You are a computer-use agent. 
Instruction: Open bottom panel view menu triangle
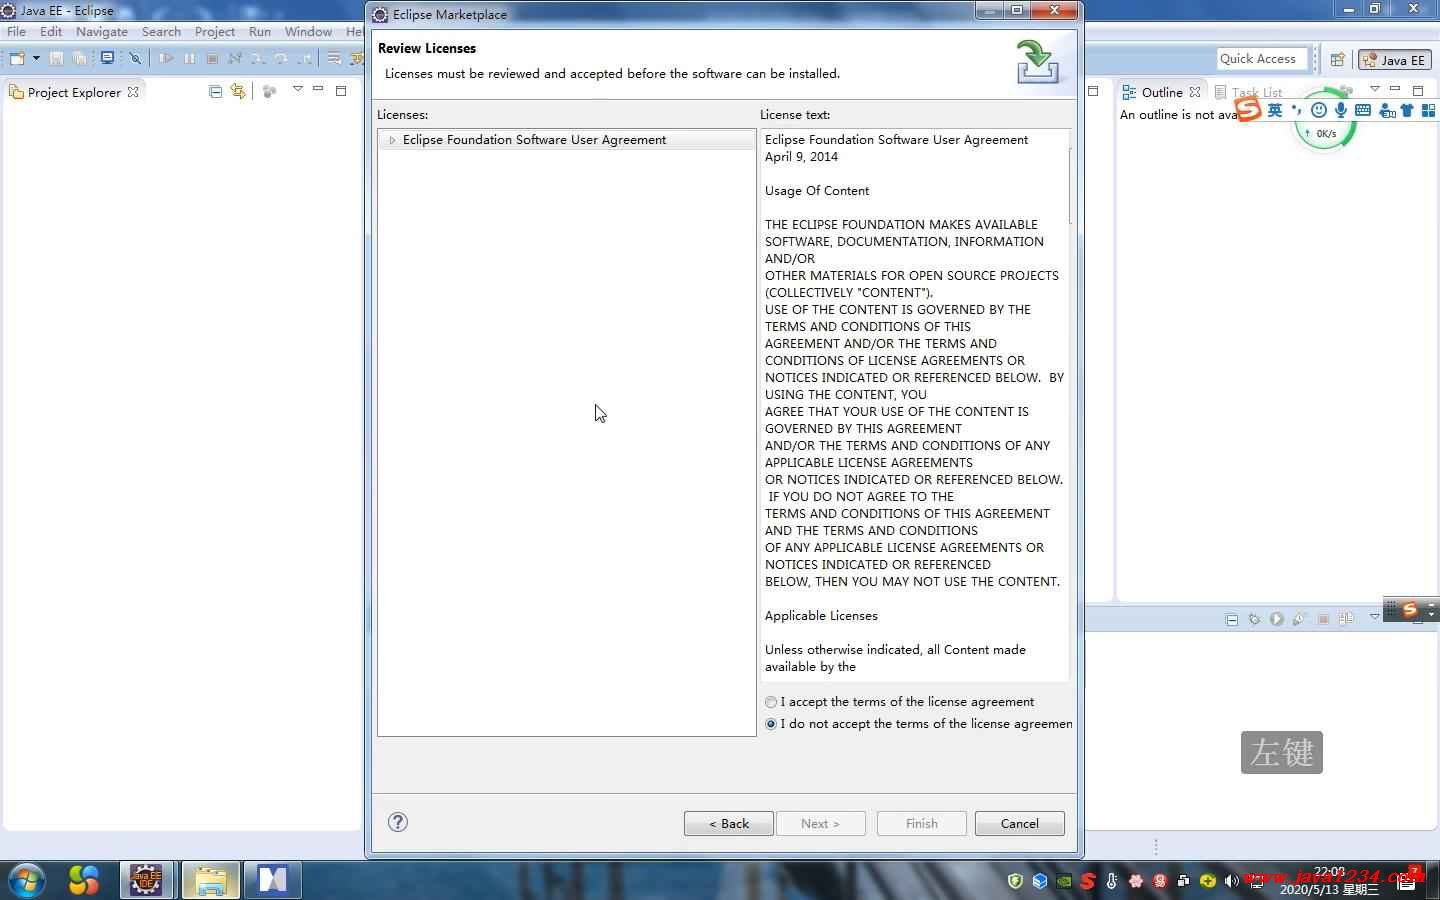(1374, 617)
